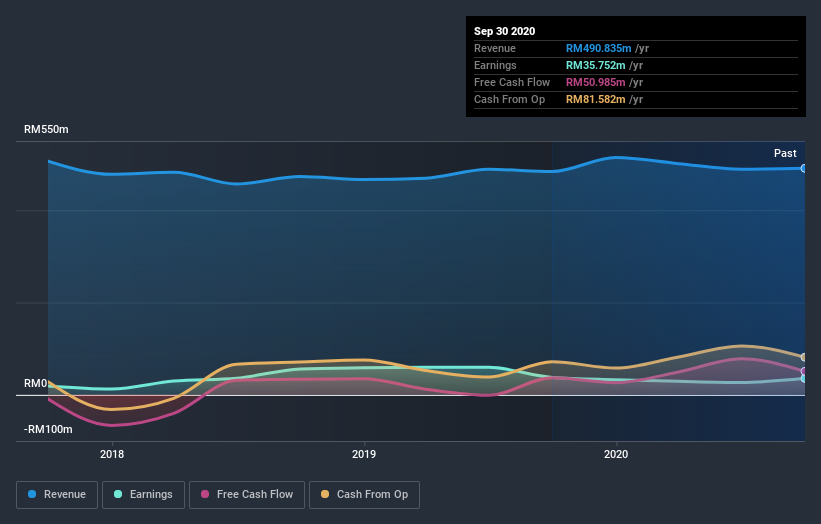Screen dimensions: 821x524
Task: Click the Free Cash Flow label in tooltip
Action: [x=512, y=82]
